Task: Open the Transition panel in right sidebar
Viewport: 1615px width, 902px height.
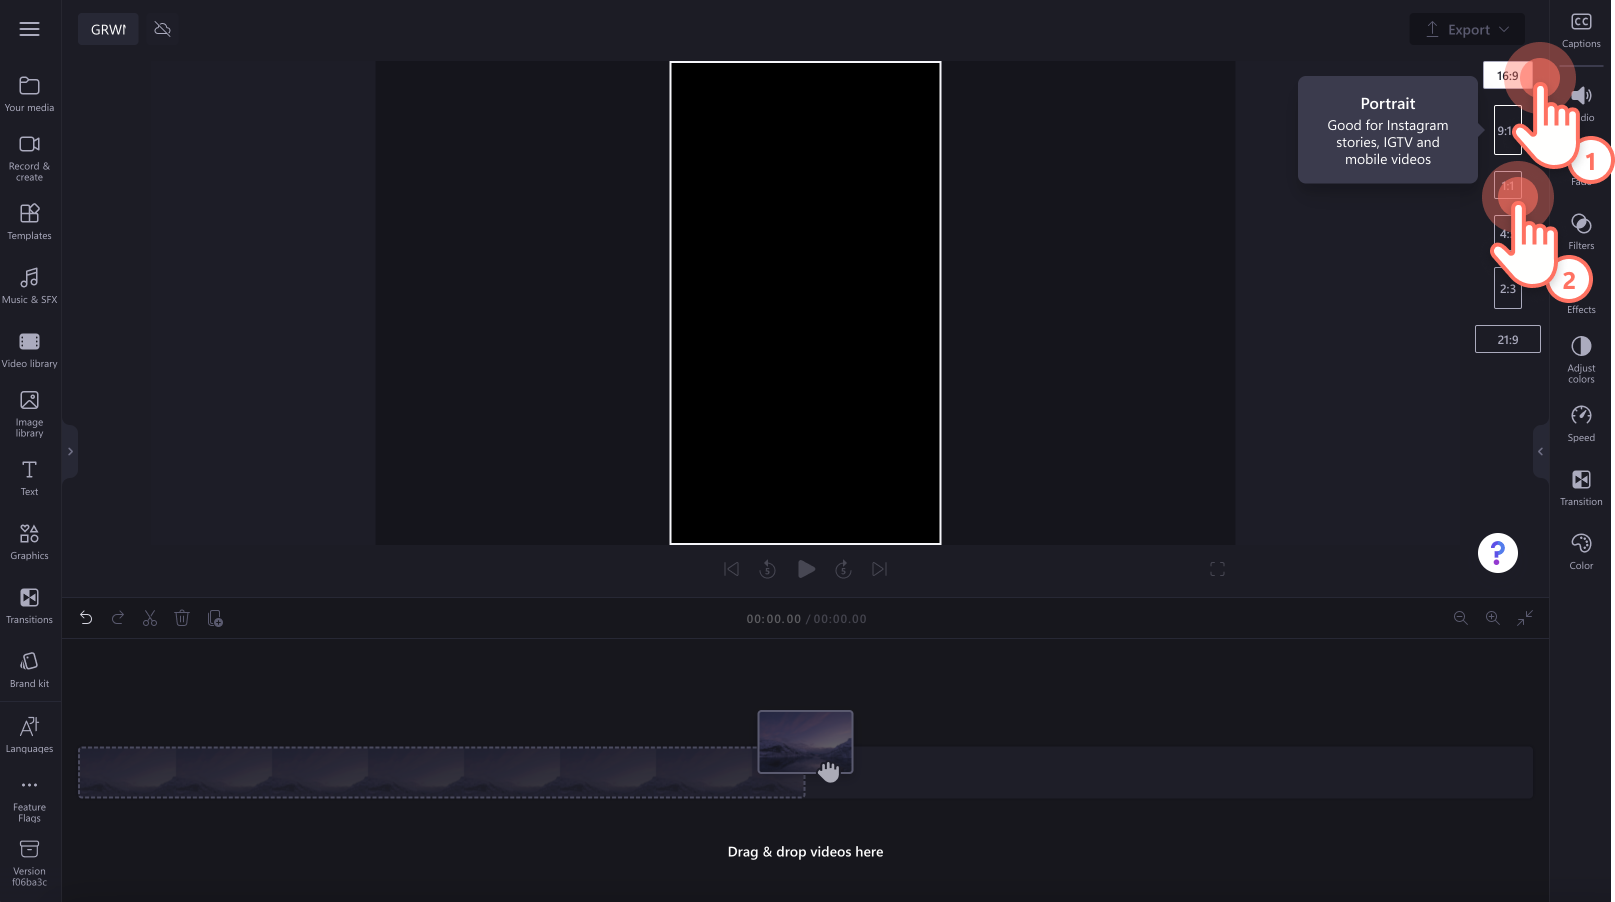Action: coord(1581,488)
